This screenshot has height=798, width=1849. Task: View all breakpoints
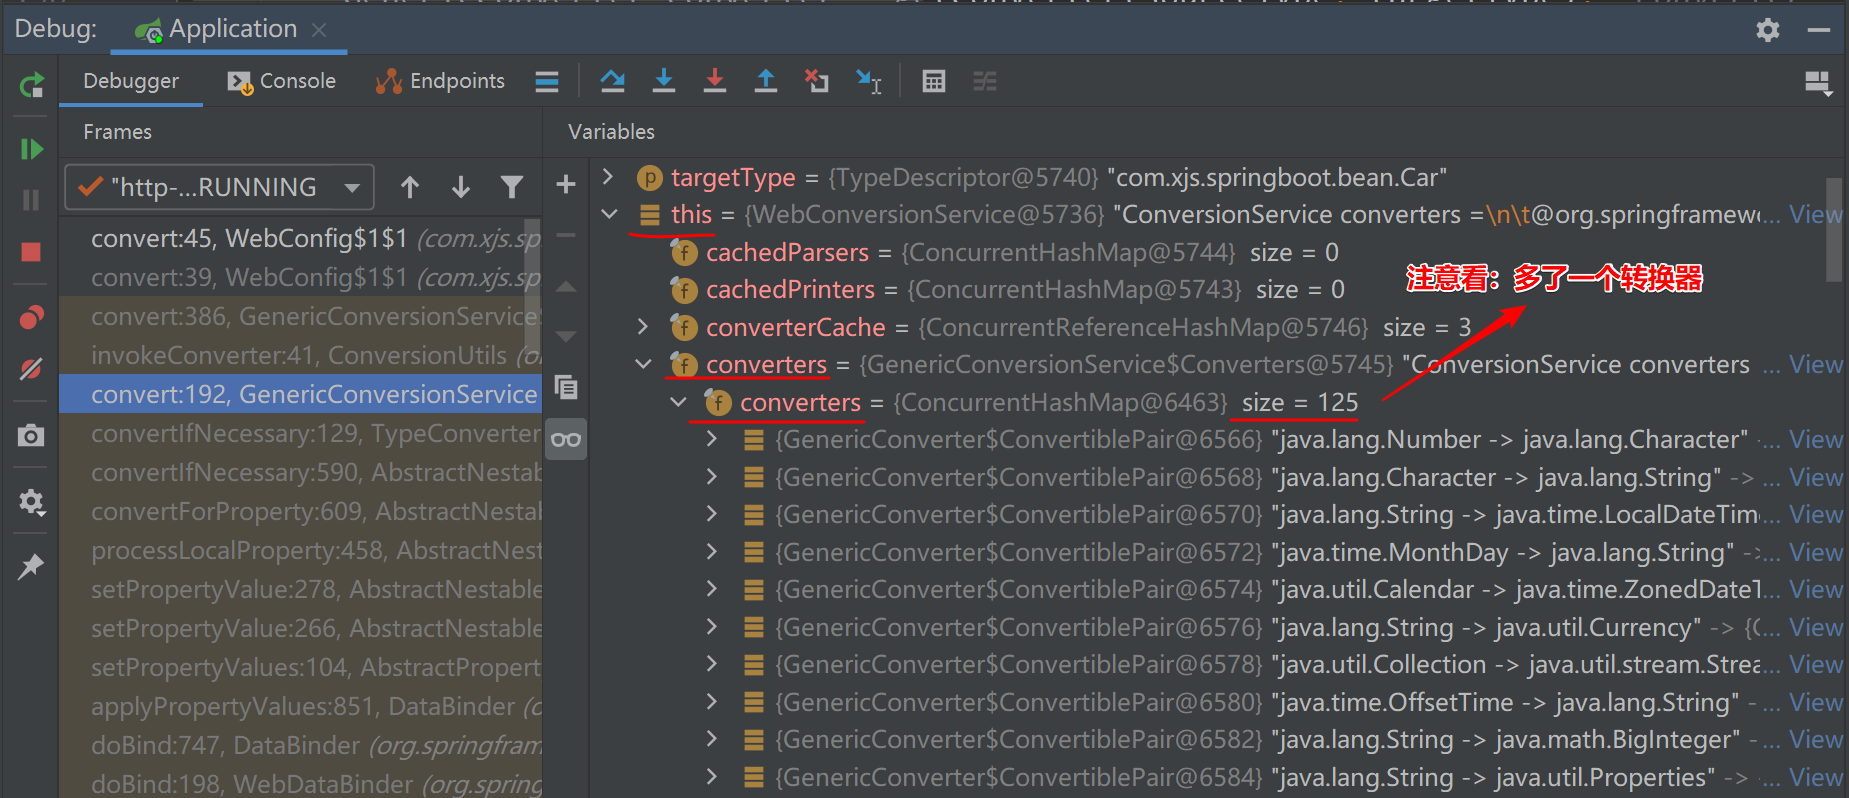[31, 318]
